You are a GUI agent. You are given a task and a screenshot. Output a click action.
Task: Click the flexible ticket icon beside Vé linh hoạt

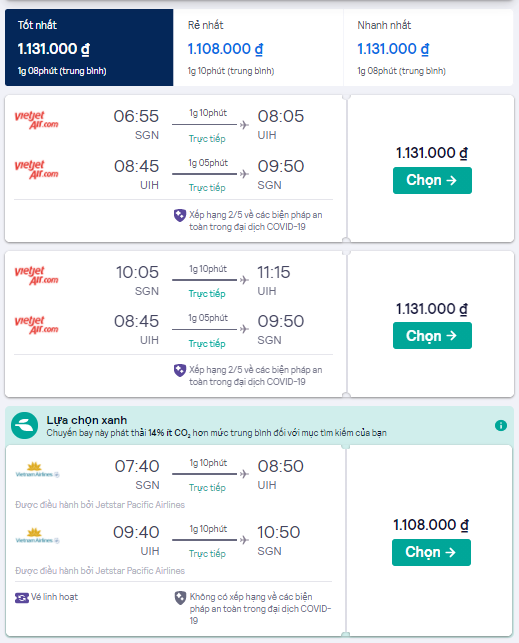click(x=22, y=597)
